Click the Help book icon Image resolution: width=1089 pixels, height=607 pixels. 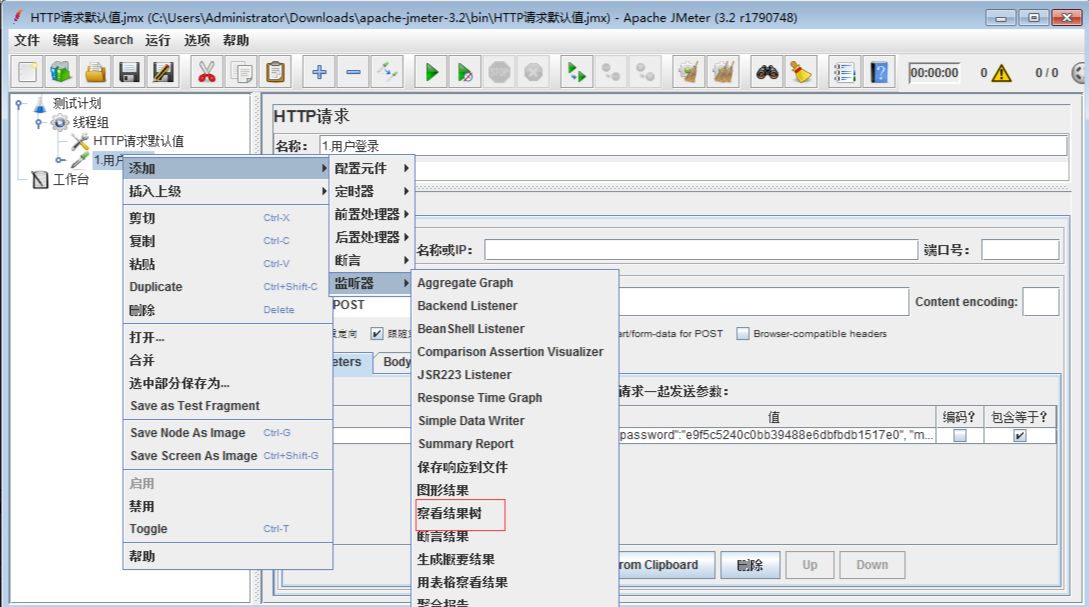[878, 71]
